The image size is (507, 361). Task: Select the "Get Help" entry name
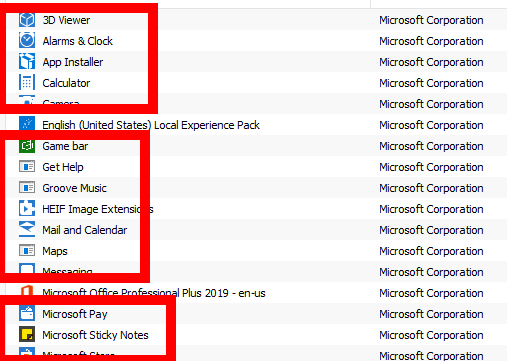pyautogui.click(x=63, y=167)
